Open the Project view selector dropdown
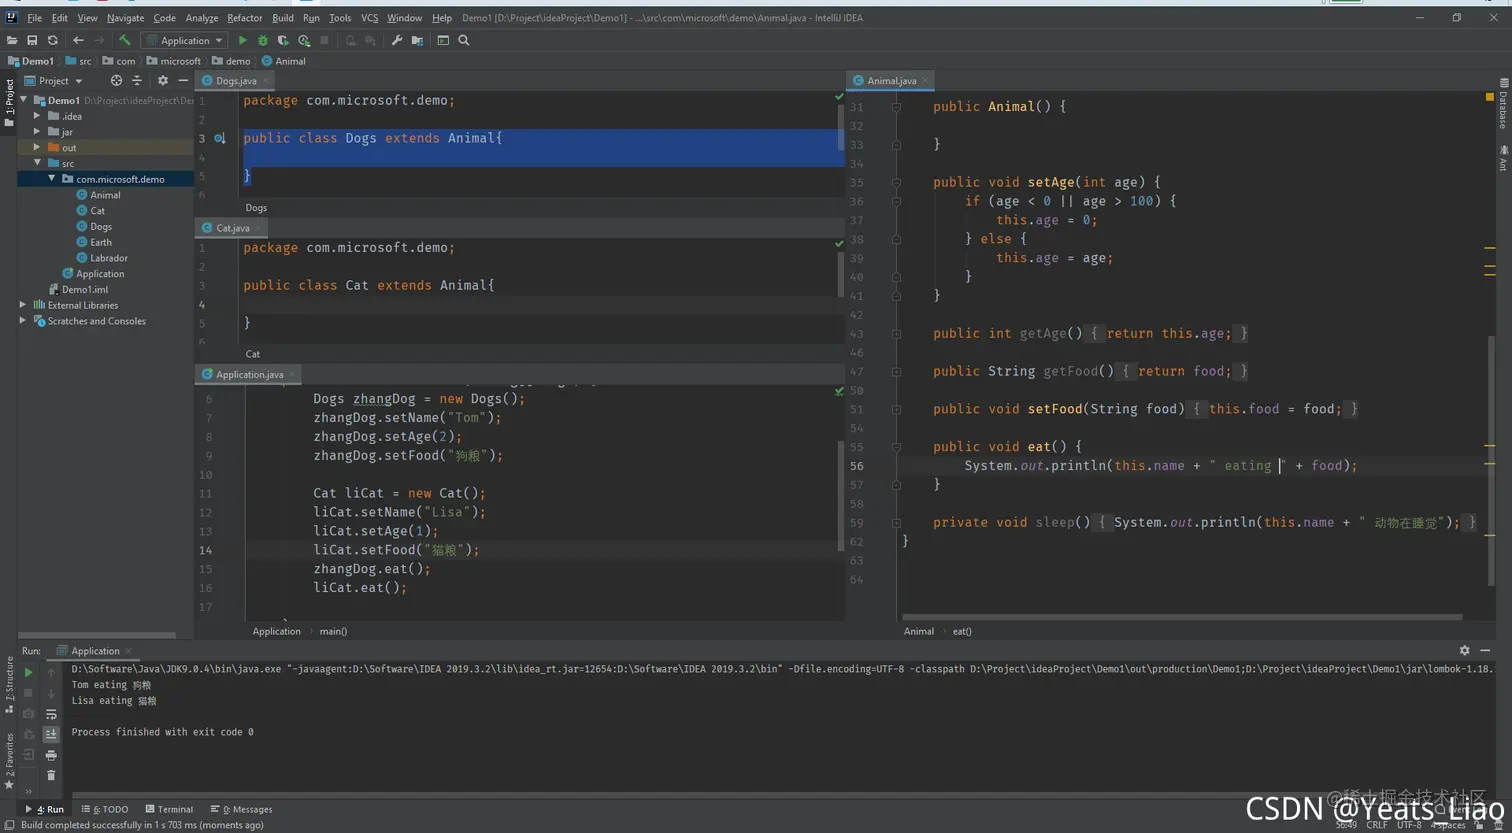The width and height of the screenshot is (1512, 833). tap(54, 80)
